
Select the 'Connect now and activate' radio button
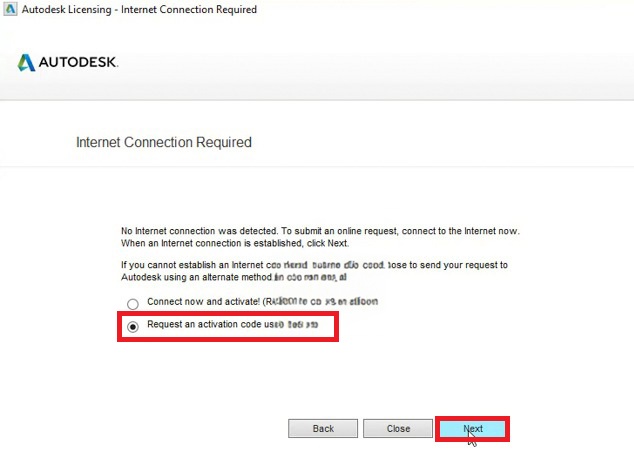tap(132, 303)
